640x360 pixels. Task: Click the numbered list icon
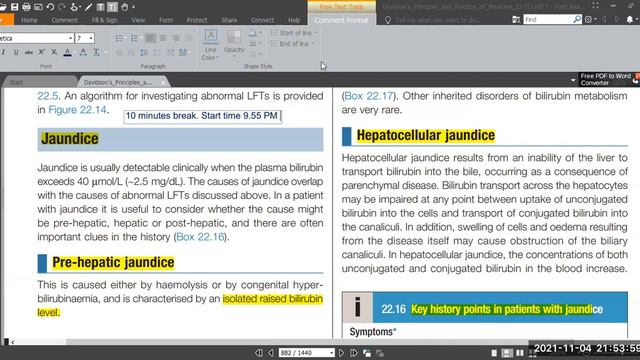(x=134, y=38)
